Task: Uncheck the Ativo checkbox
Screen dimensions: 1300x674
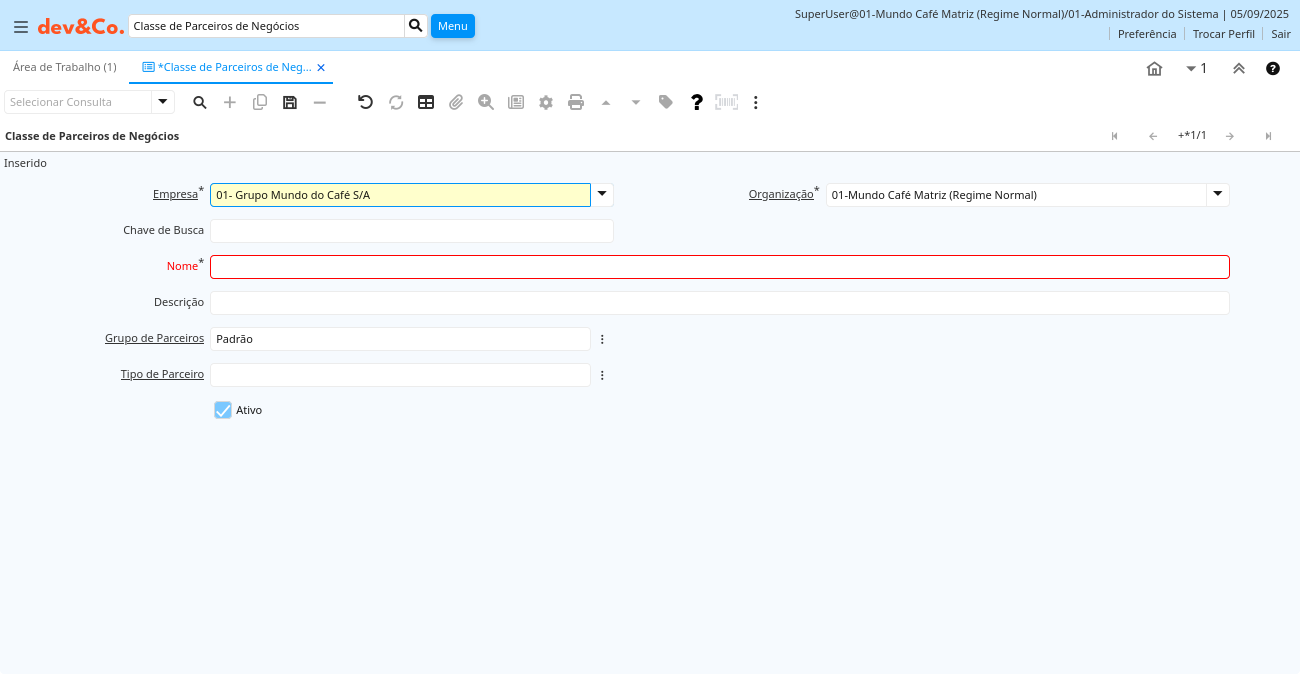Action: pos(223,410)
